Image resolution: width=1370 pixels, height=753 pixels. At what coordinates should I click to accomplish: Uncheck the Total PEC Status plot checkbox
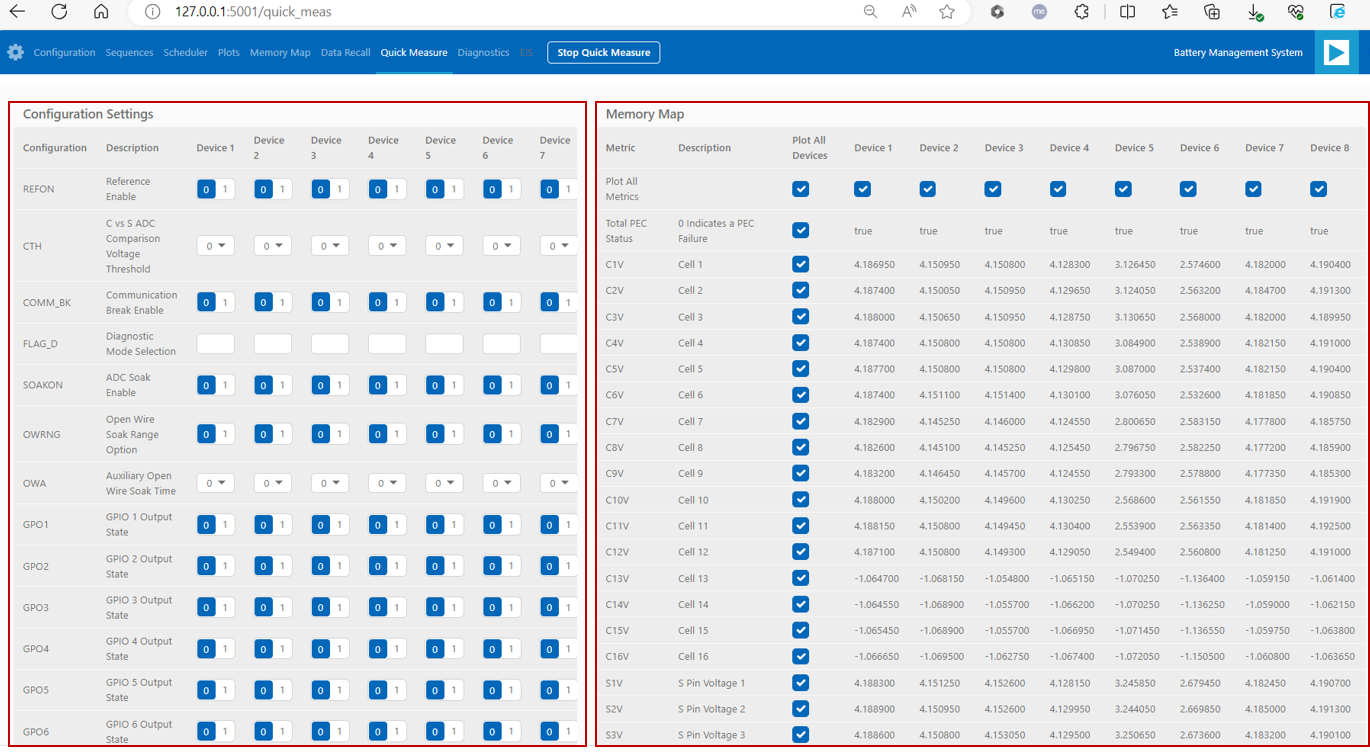click(x=800, y=230)
